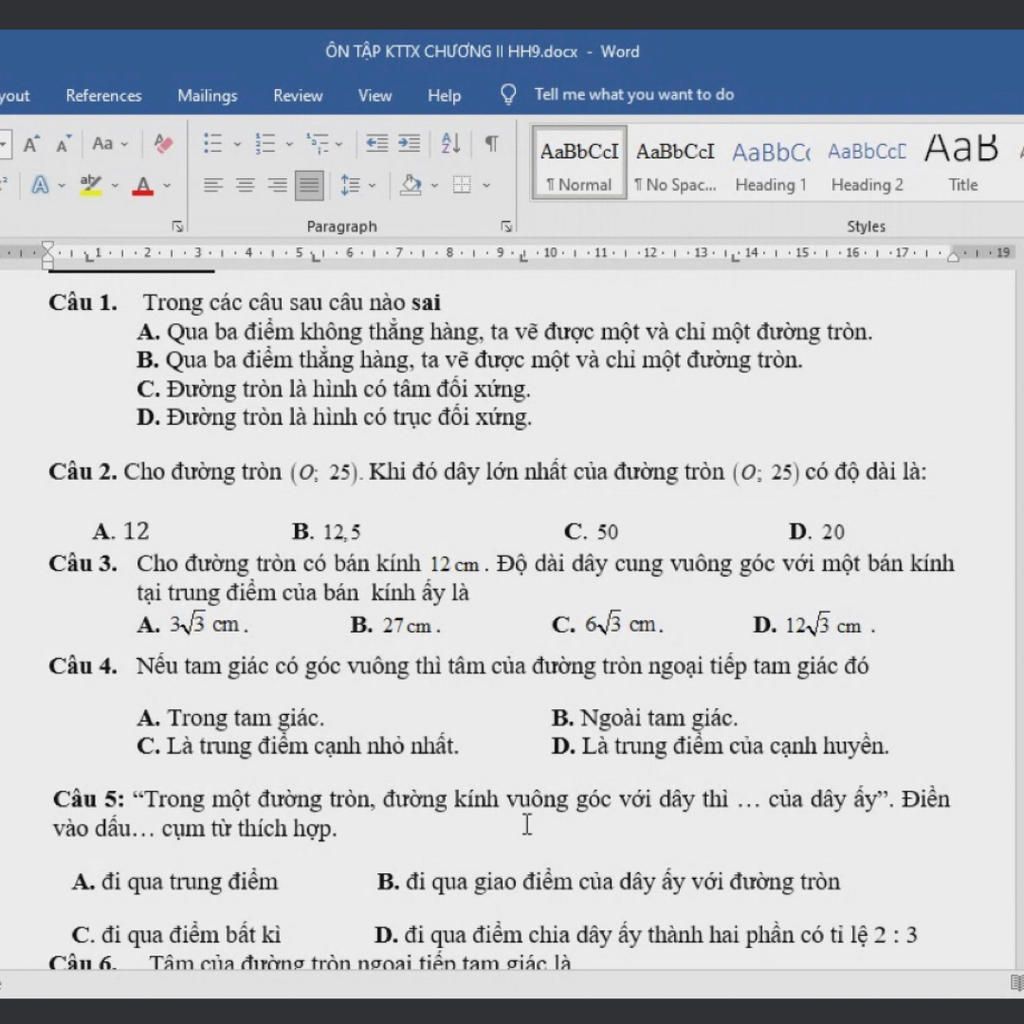Toggle Align Right paragraph alignment
This screenshot has width=1024, height=1024.
click(277, 185)
